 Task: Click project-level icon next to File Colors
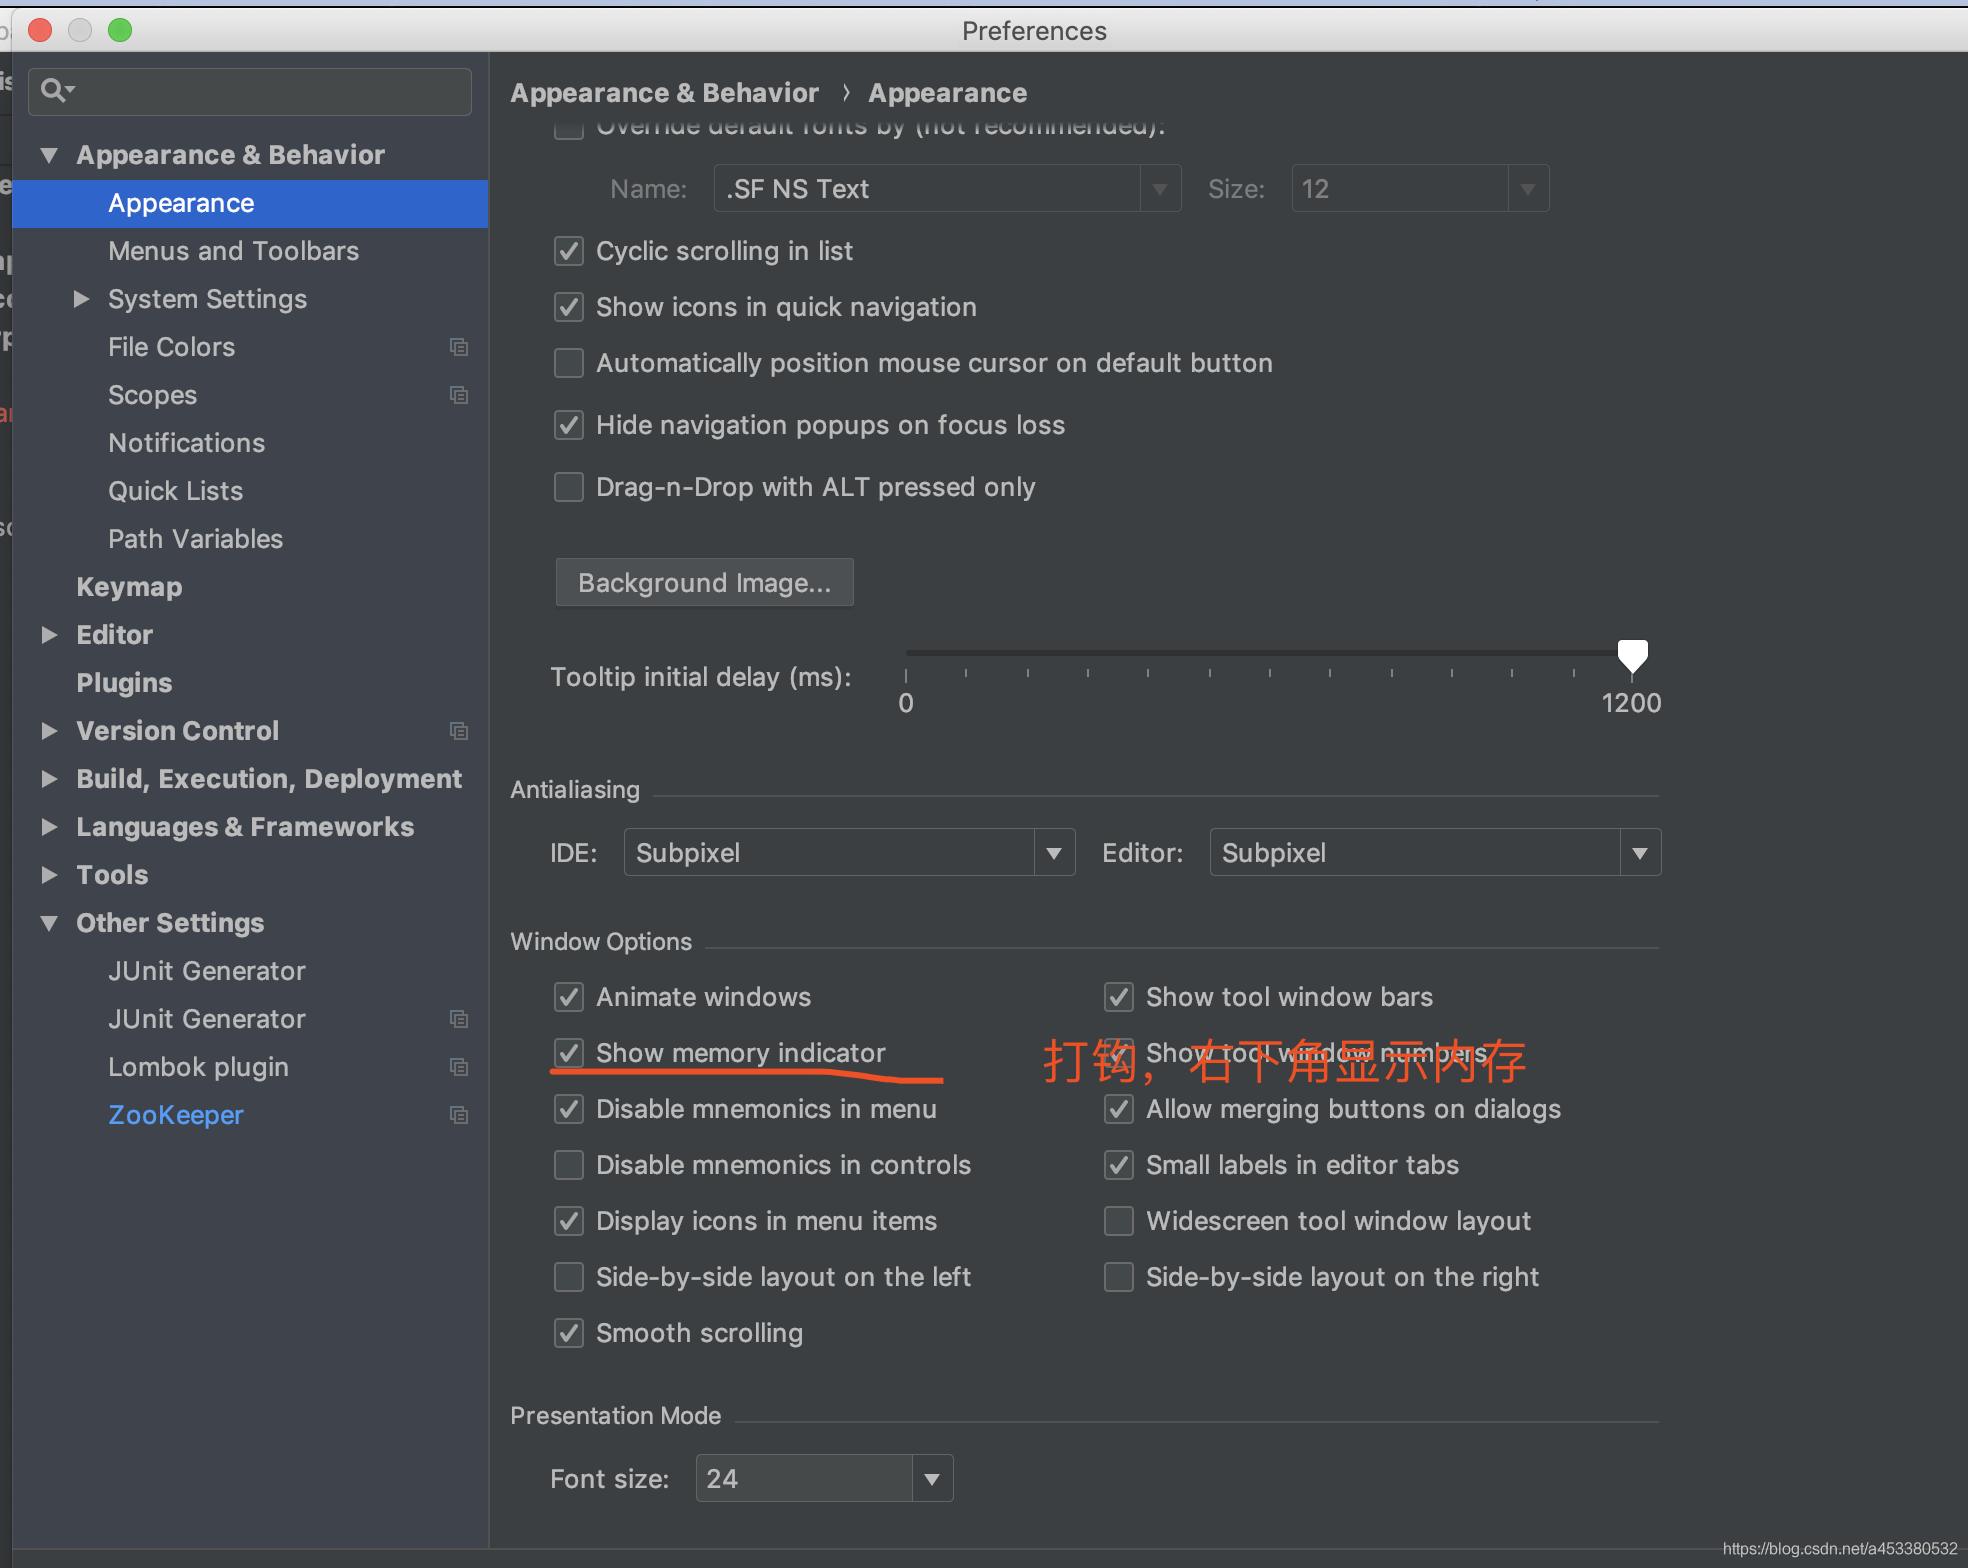pos(459,347)
